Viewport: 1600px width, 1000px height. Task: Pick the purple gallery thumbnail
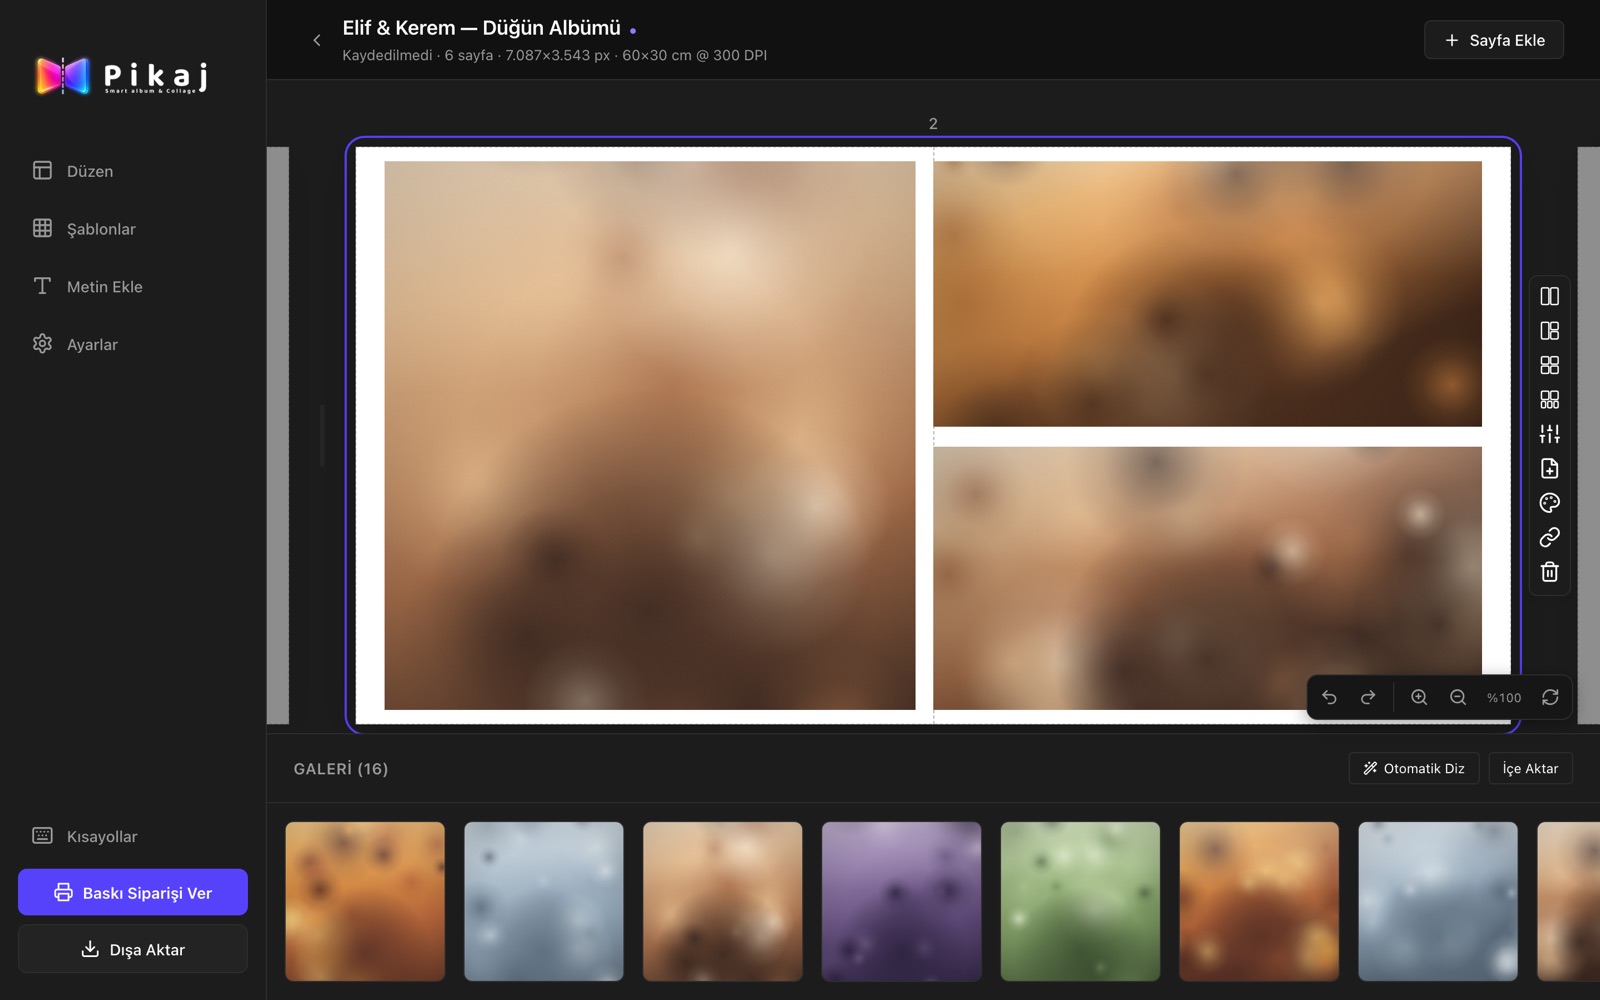point(901,901)
